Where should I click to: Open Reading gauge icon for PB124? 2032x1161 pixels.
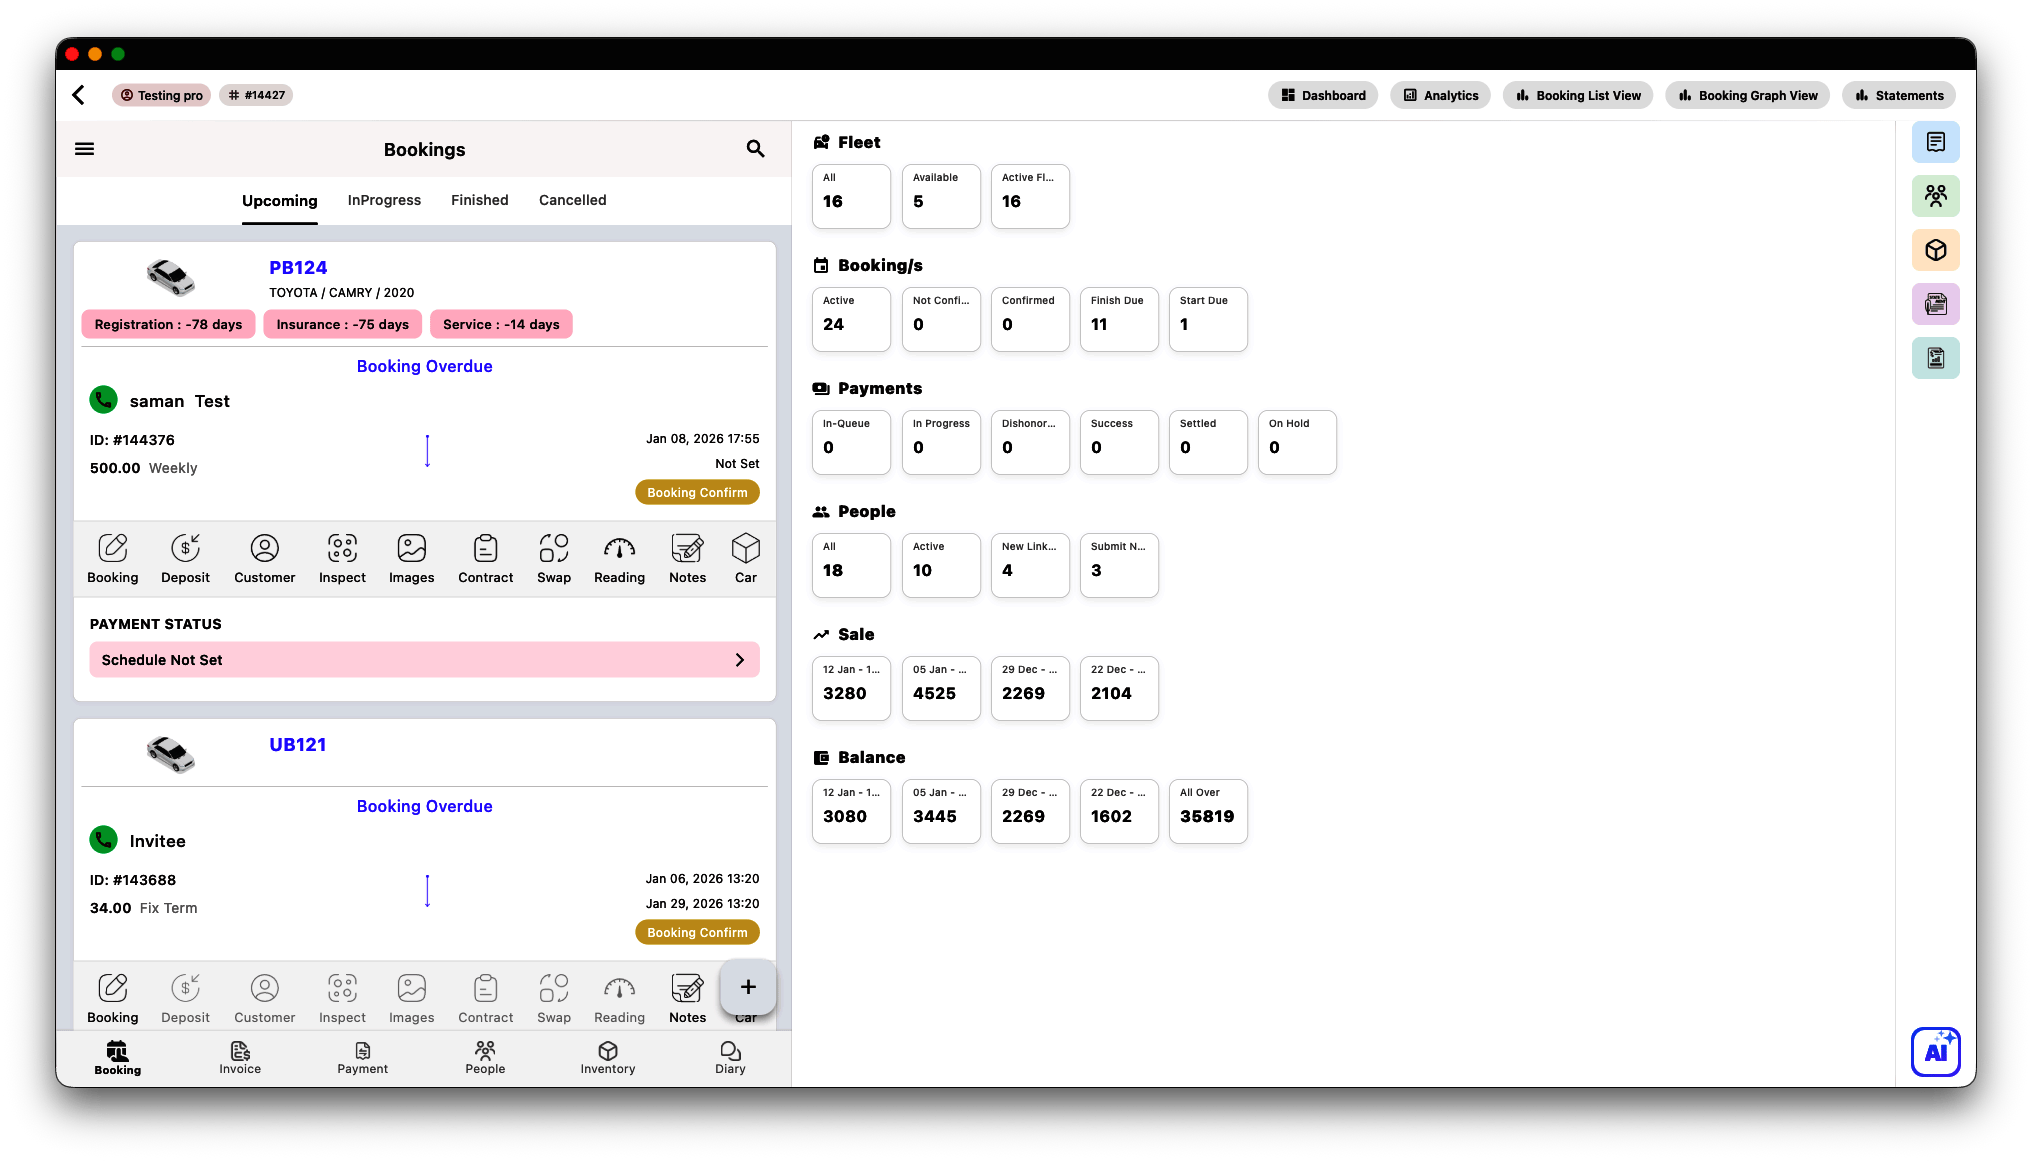point(619,558)
